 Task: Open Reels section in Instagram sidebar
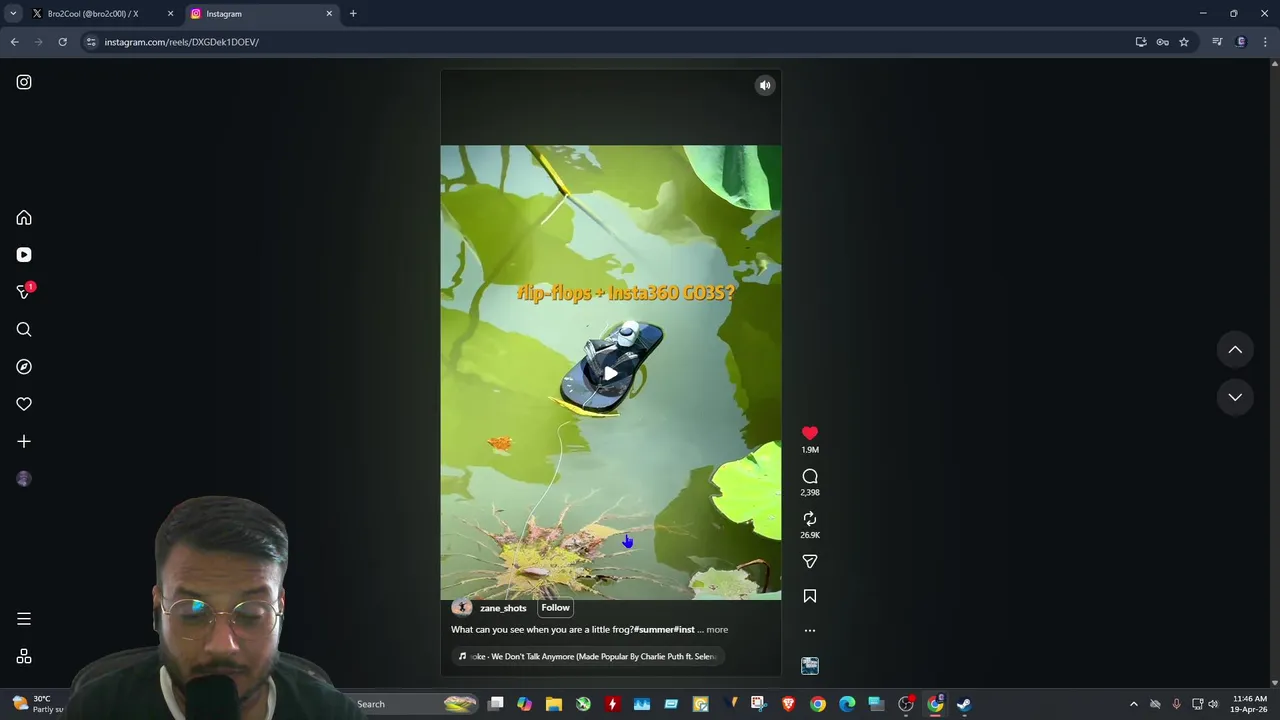(24, 255)
